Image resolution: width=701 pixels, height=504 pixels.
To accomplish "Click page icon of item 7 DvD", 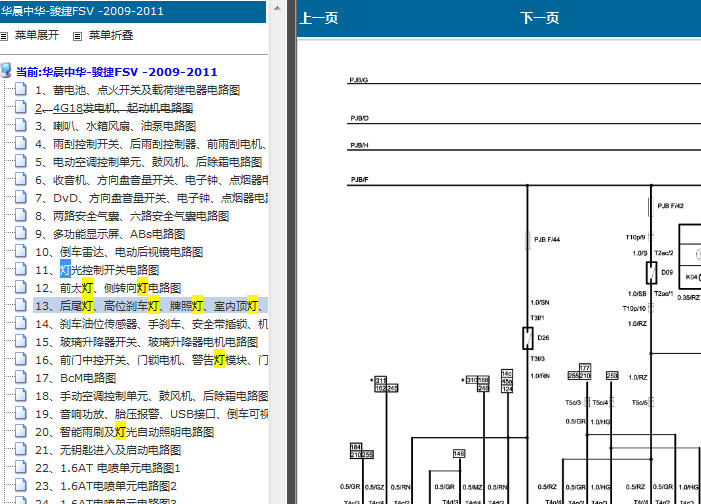I will click(x=21, y=197).
